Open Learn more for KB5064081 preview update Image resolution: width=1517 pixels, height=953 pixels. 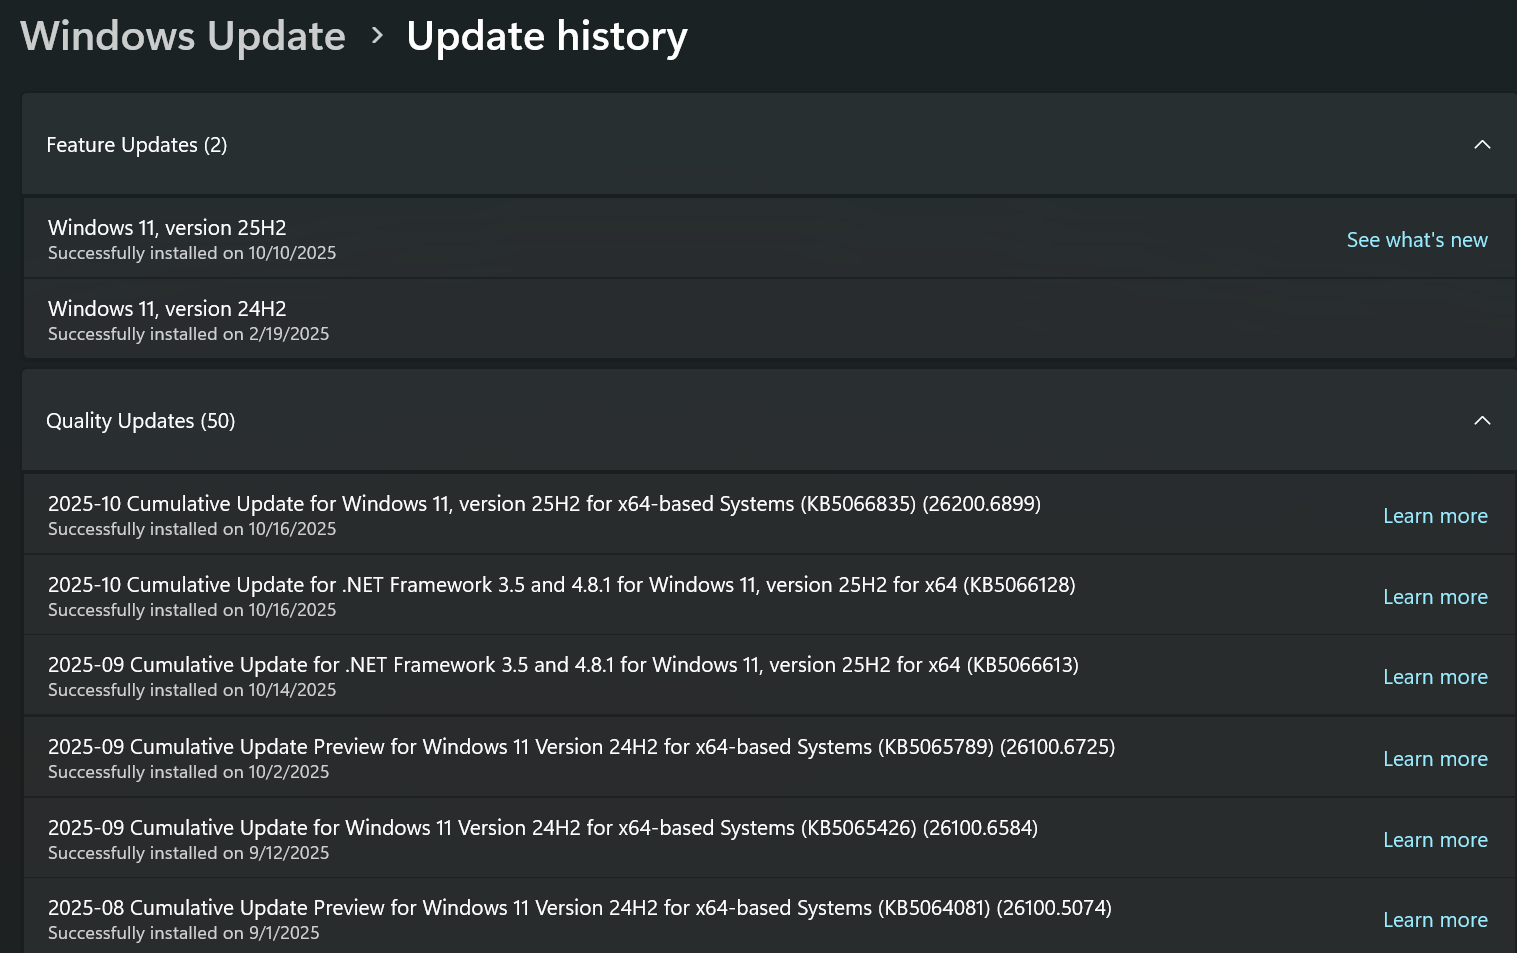tap(1435, 920)
